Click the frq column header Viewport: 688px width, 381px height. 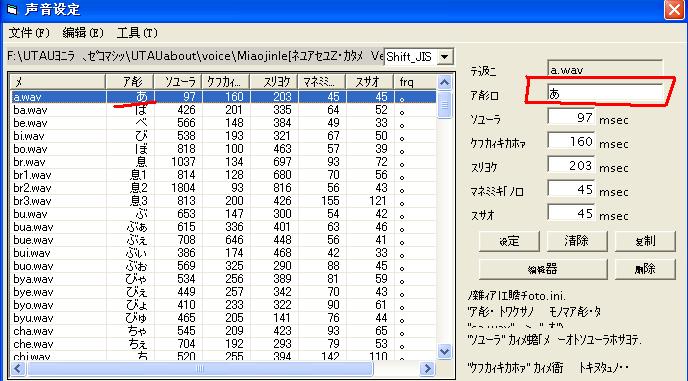[x=415, y=82]
